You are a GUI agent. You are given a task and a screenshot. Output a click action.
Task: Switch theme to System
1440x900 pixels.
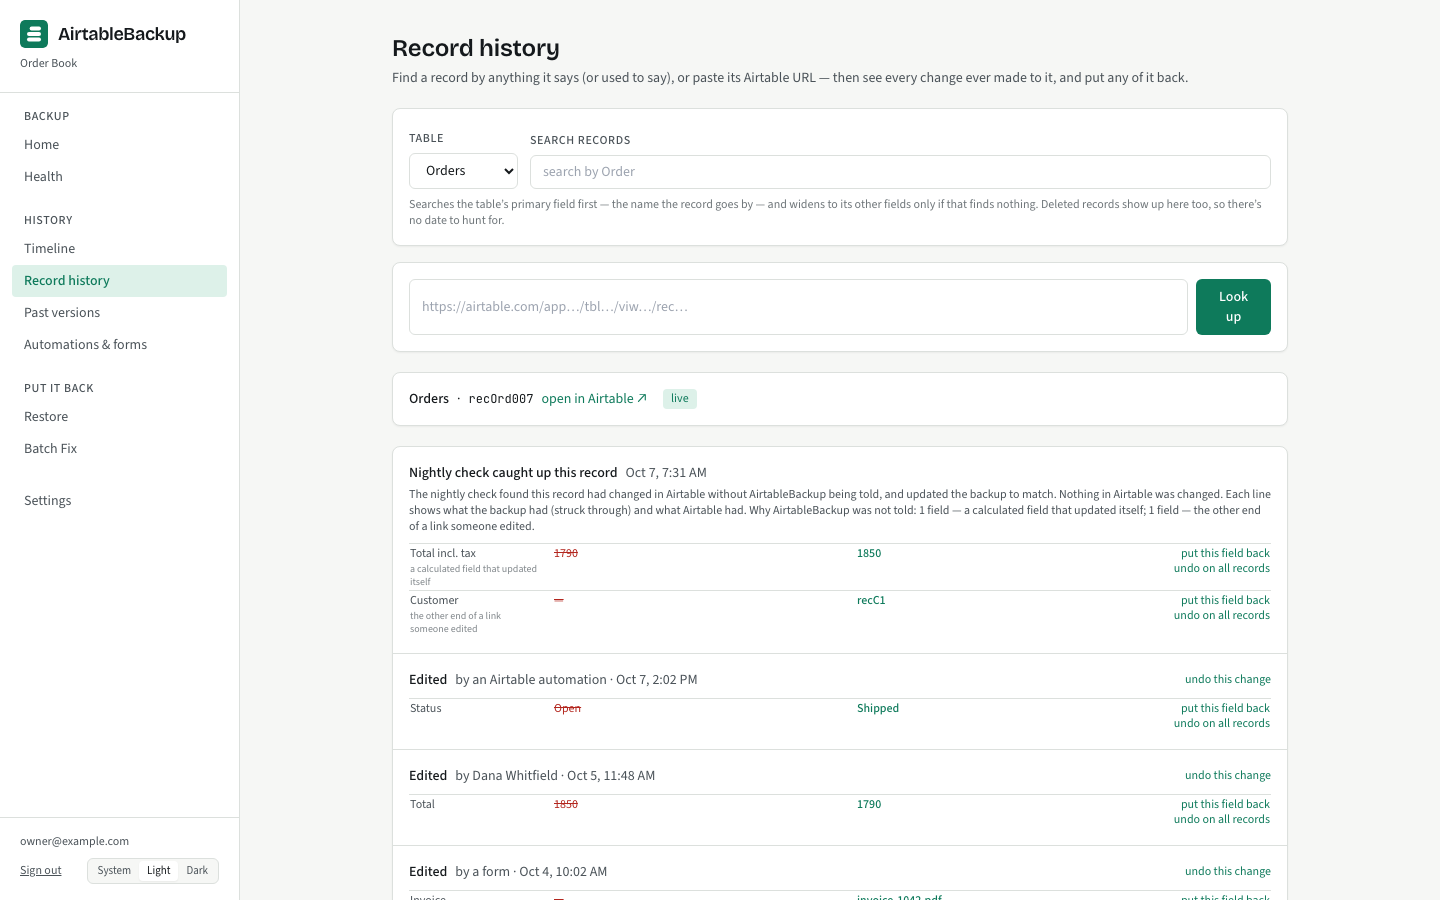pyautogui.click(x=114, y=871)
